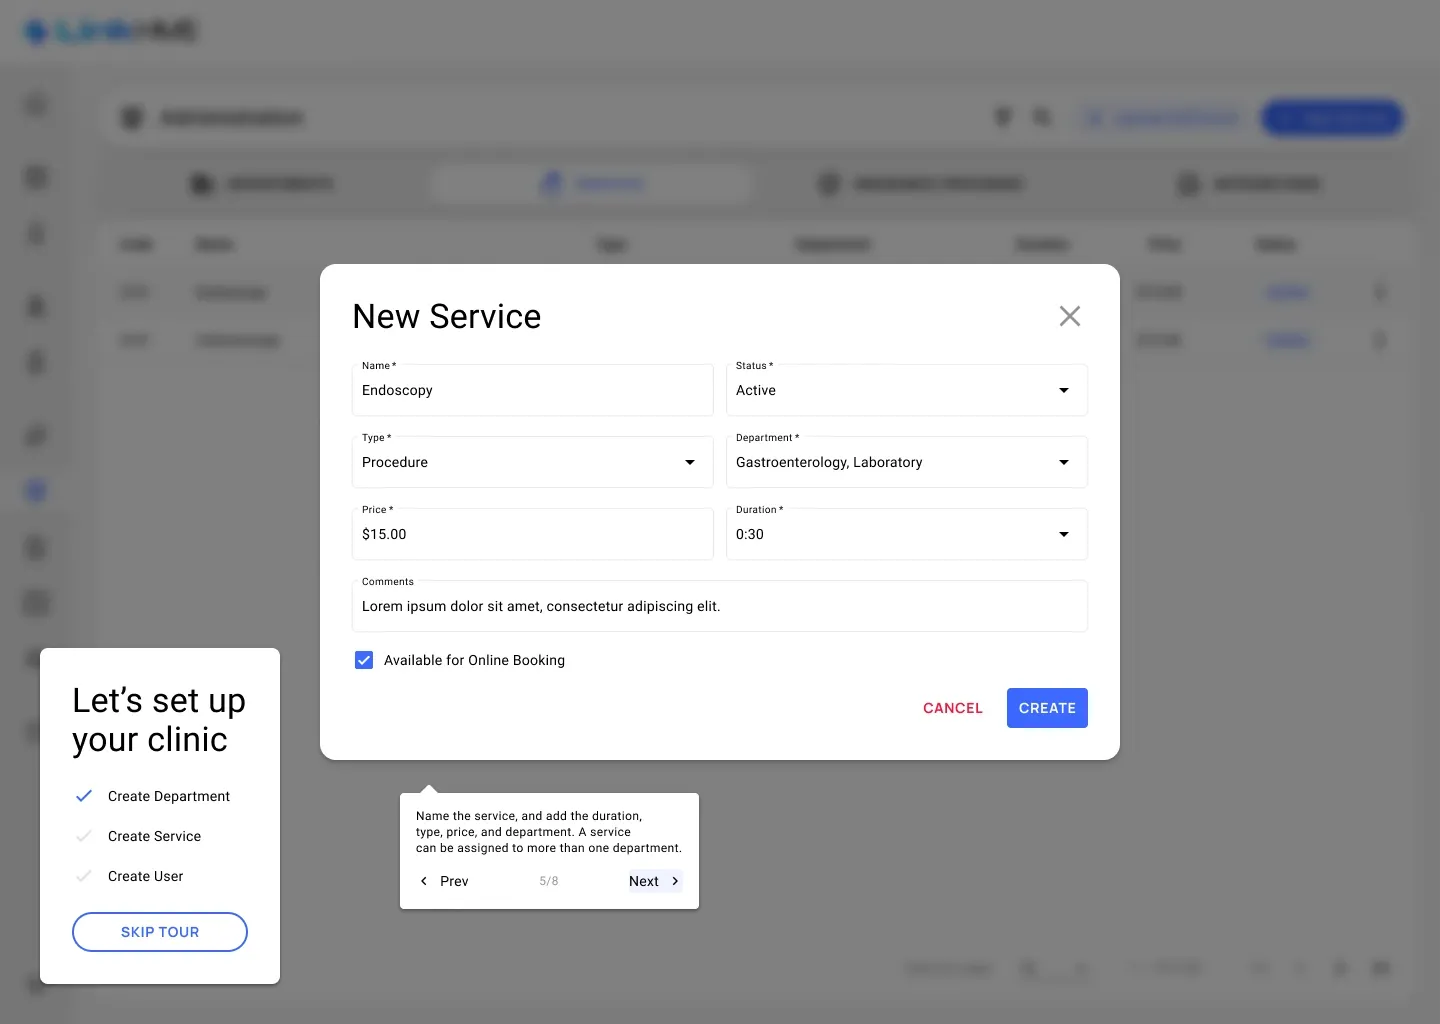
Task: Open the Type dropdown showing Procedure
Action: tap(532, 462)
